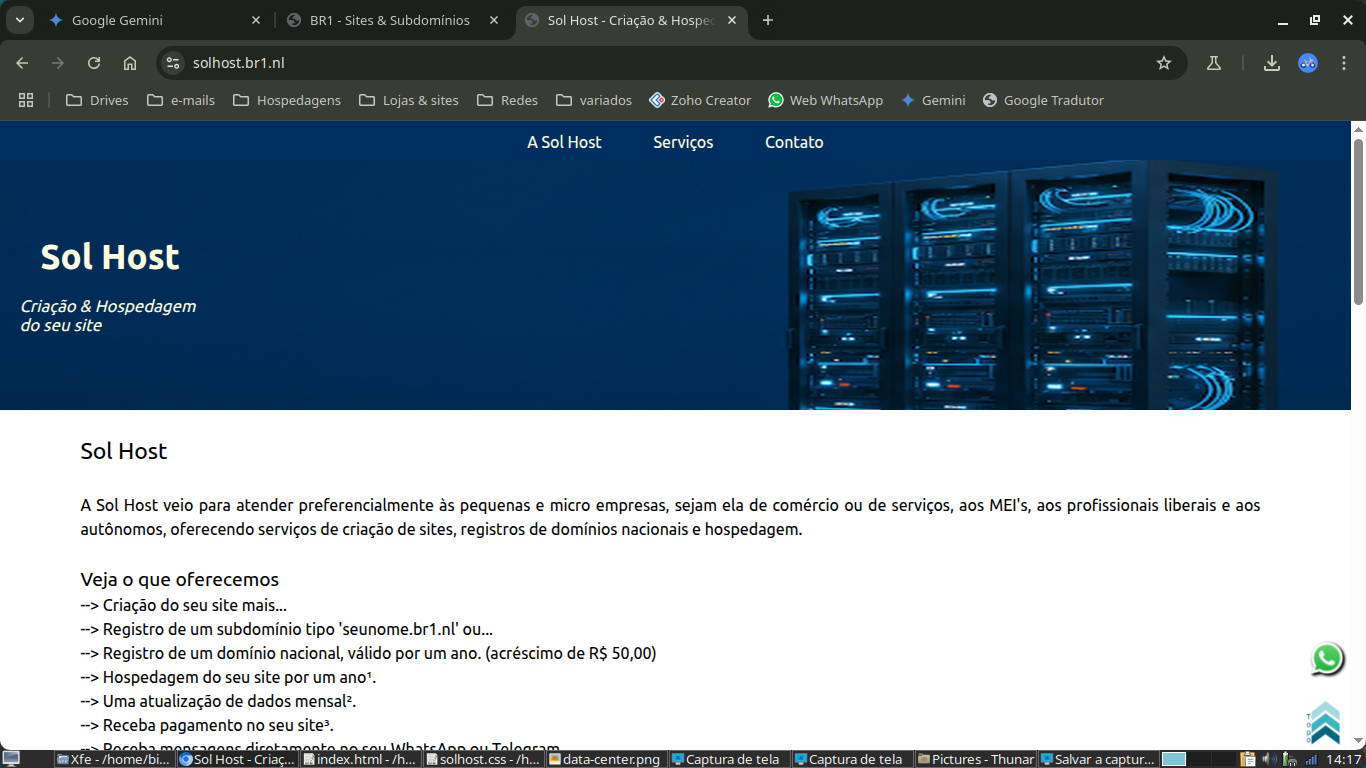Click the floating WhatsApp chat icon
Image resolution: width=1366 pixels, height=768 pixels.
pyautogui.click(x=1327, y=659)
